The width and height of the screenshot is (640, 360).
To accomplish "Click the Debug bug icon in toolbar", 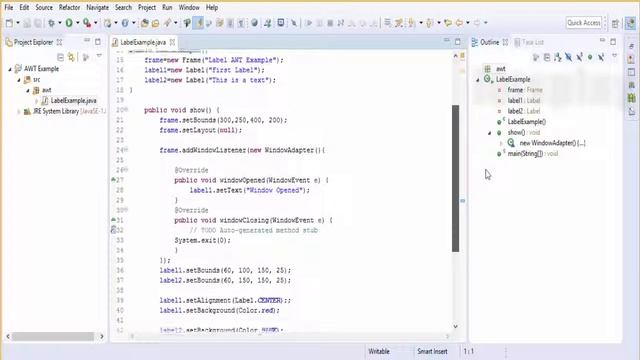I will pos(51,23).
